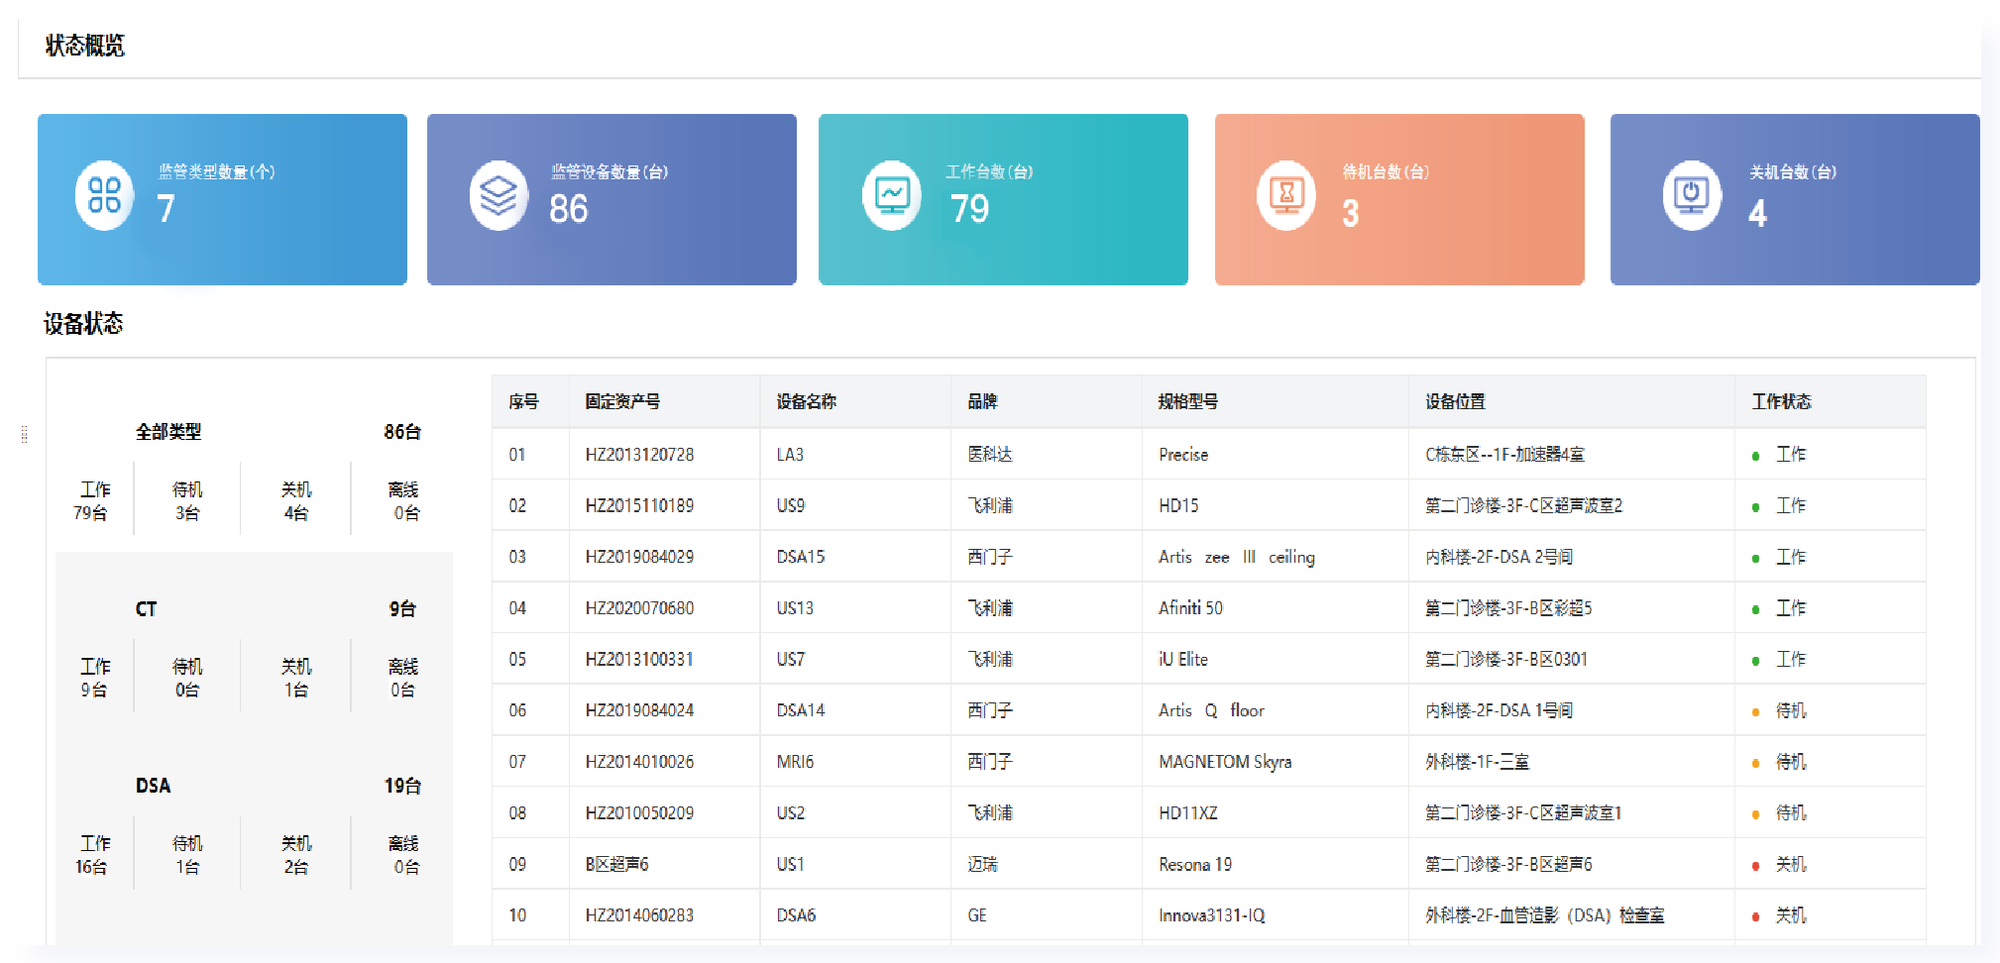Open the 待机台数 card showing 3
The height and width of the screenshot is (963, 2000).
pos(1399,199)
